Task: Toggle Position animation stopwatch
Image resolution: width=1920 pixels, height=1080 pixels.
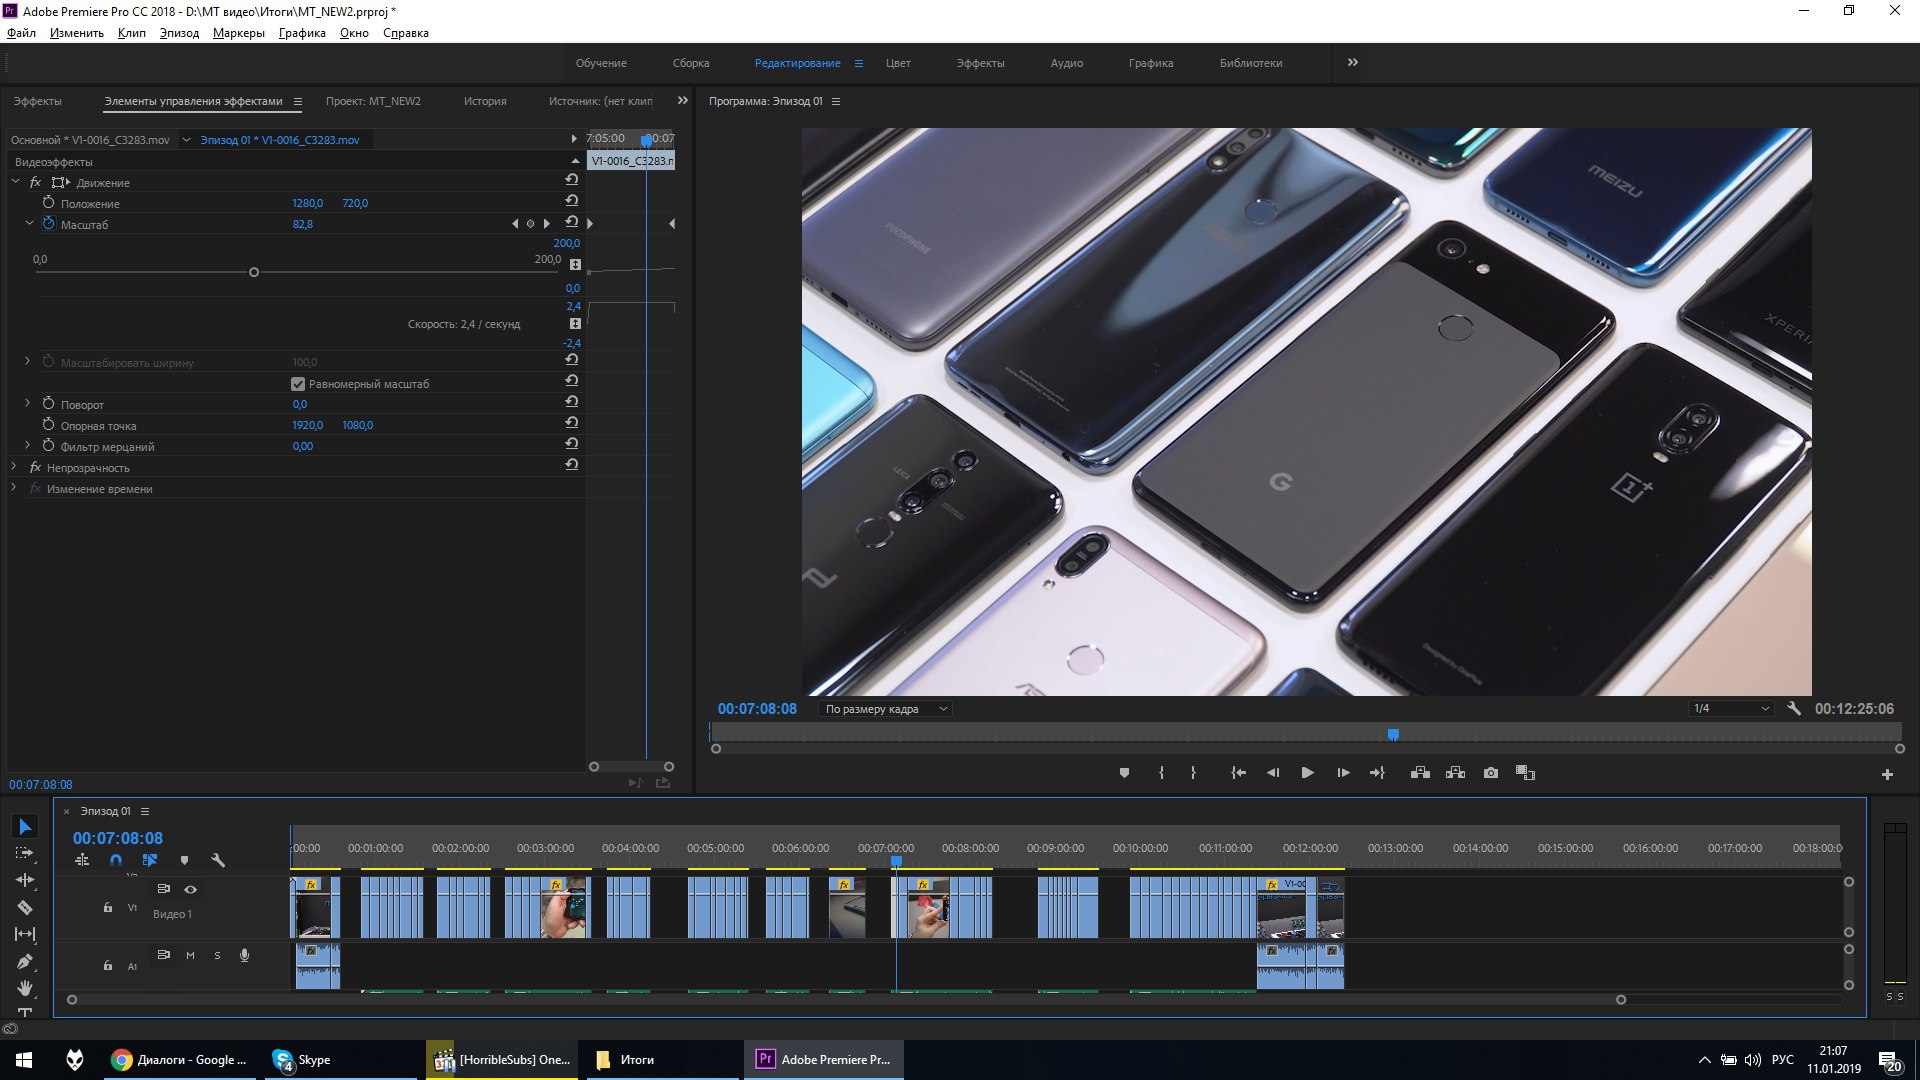Action: [x=48, y=202]
